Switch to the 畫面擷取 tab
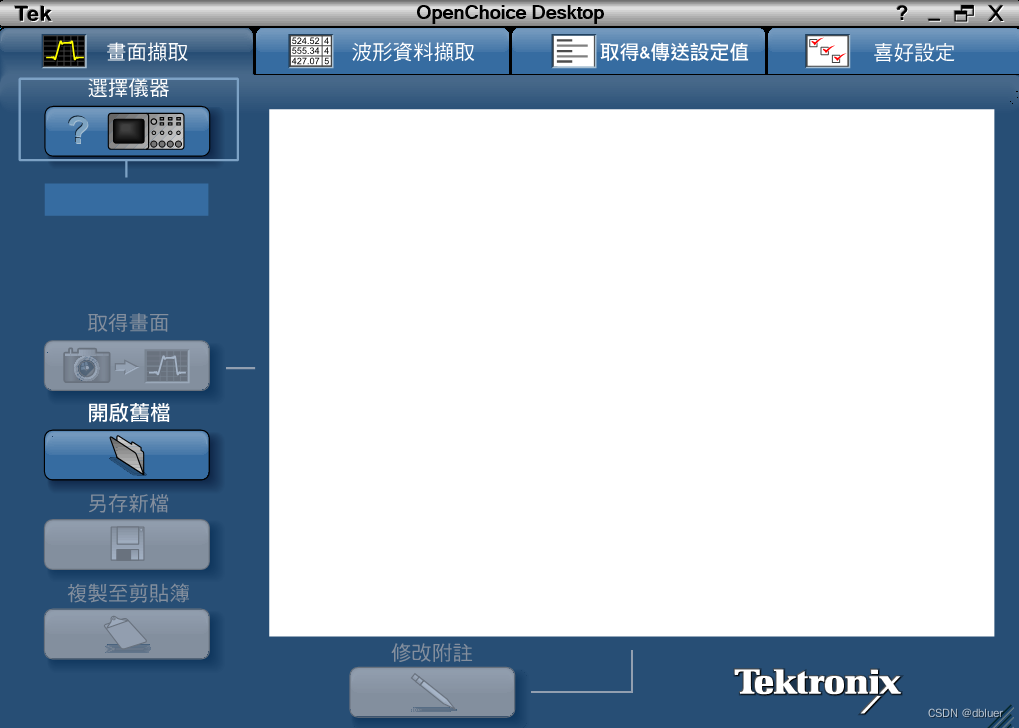This screenshot has width=1019, height=728. point(126,51)
